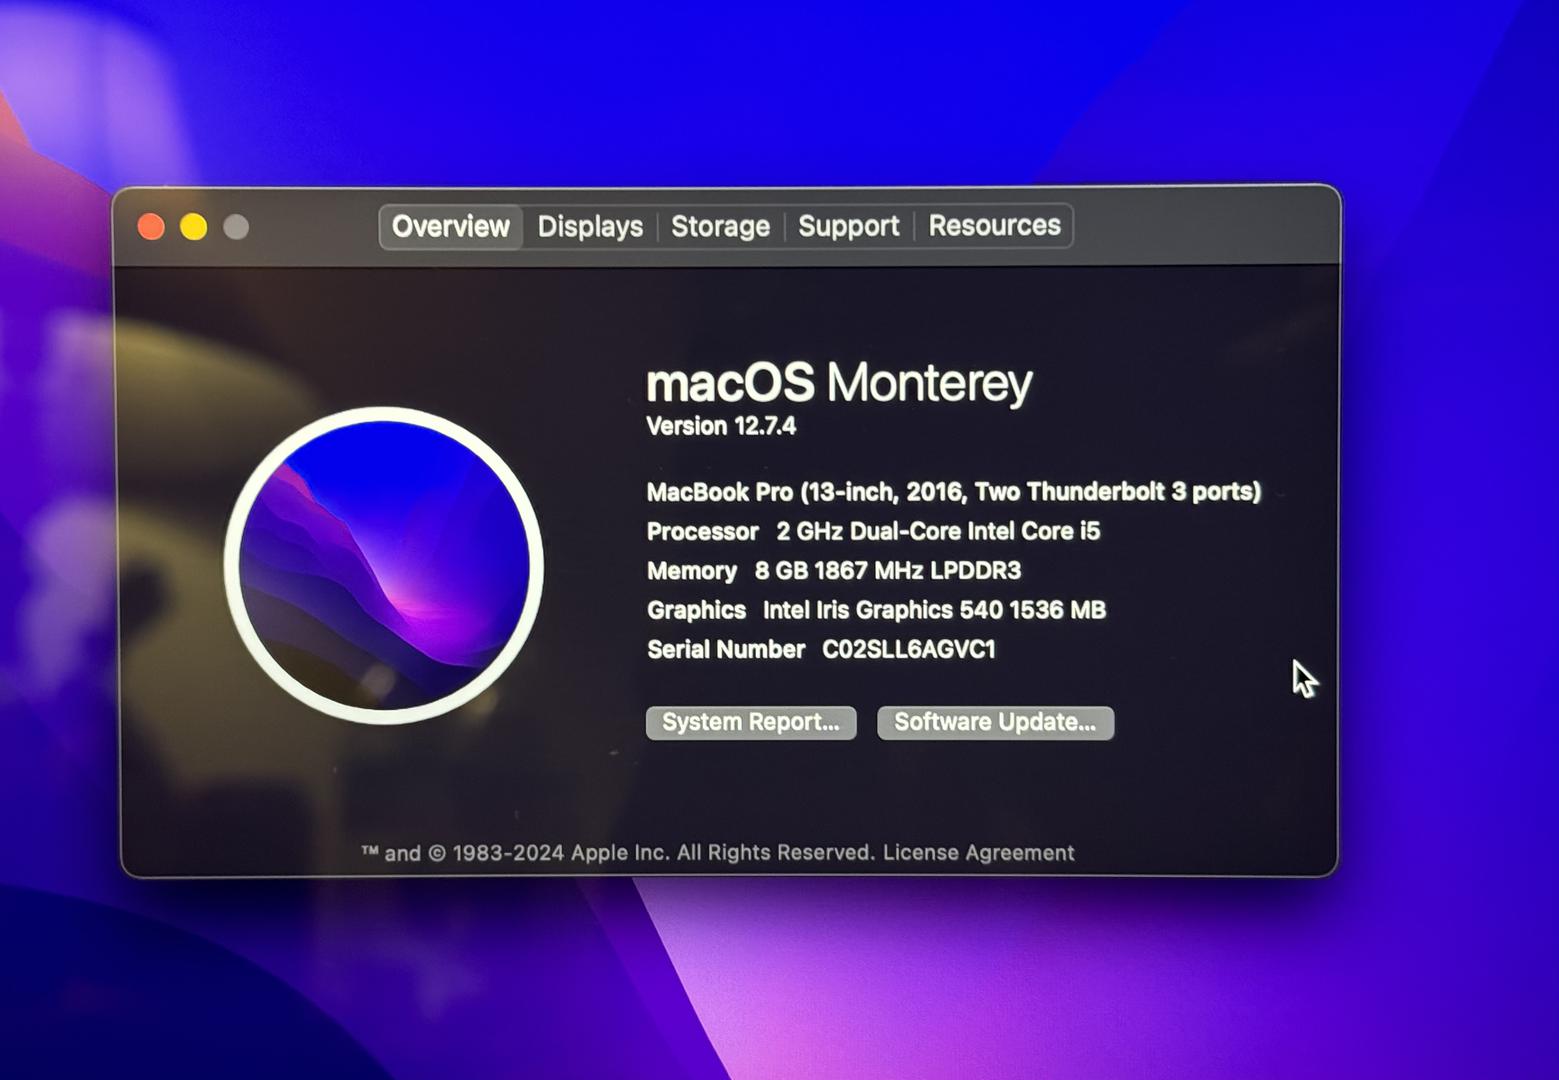Click Intel Iris Graphics 540 1536 MB text
The width and height of the screenshot is (1559, 1080).
click(934, 610)
